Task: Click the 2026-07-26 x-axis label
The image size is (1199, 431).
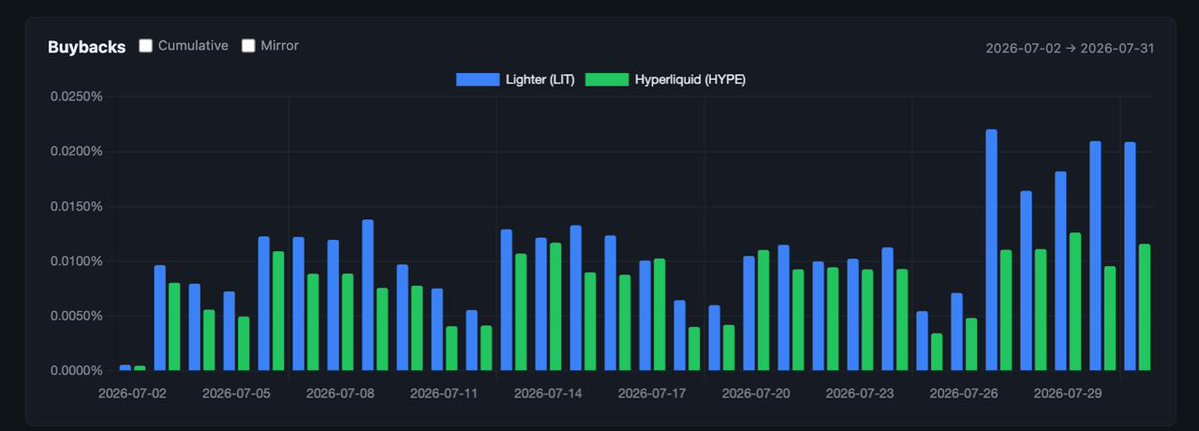Action: (x=963, y=394)
